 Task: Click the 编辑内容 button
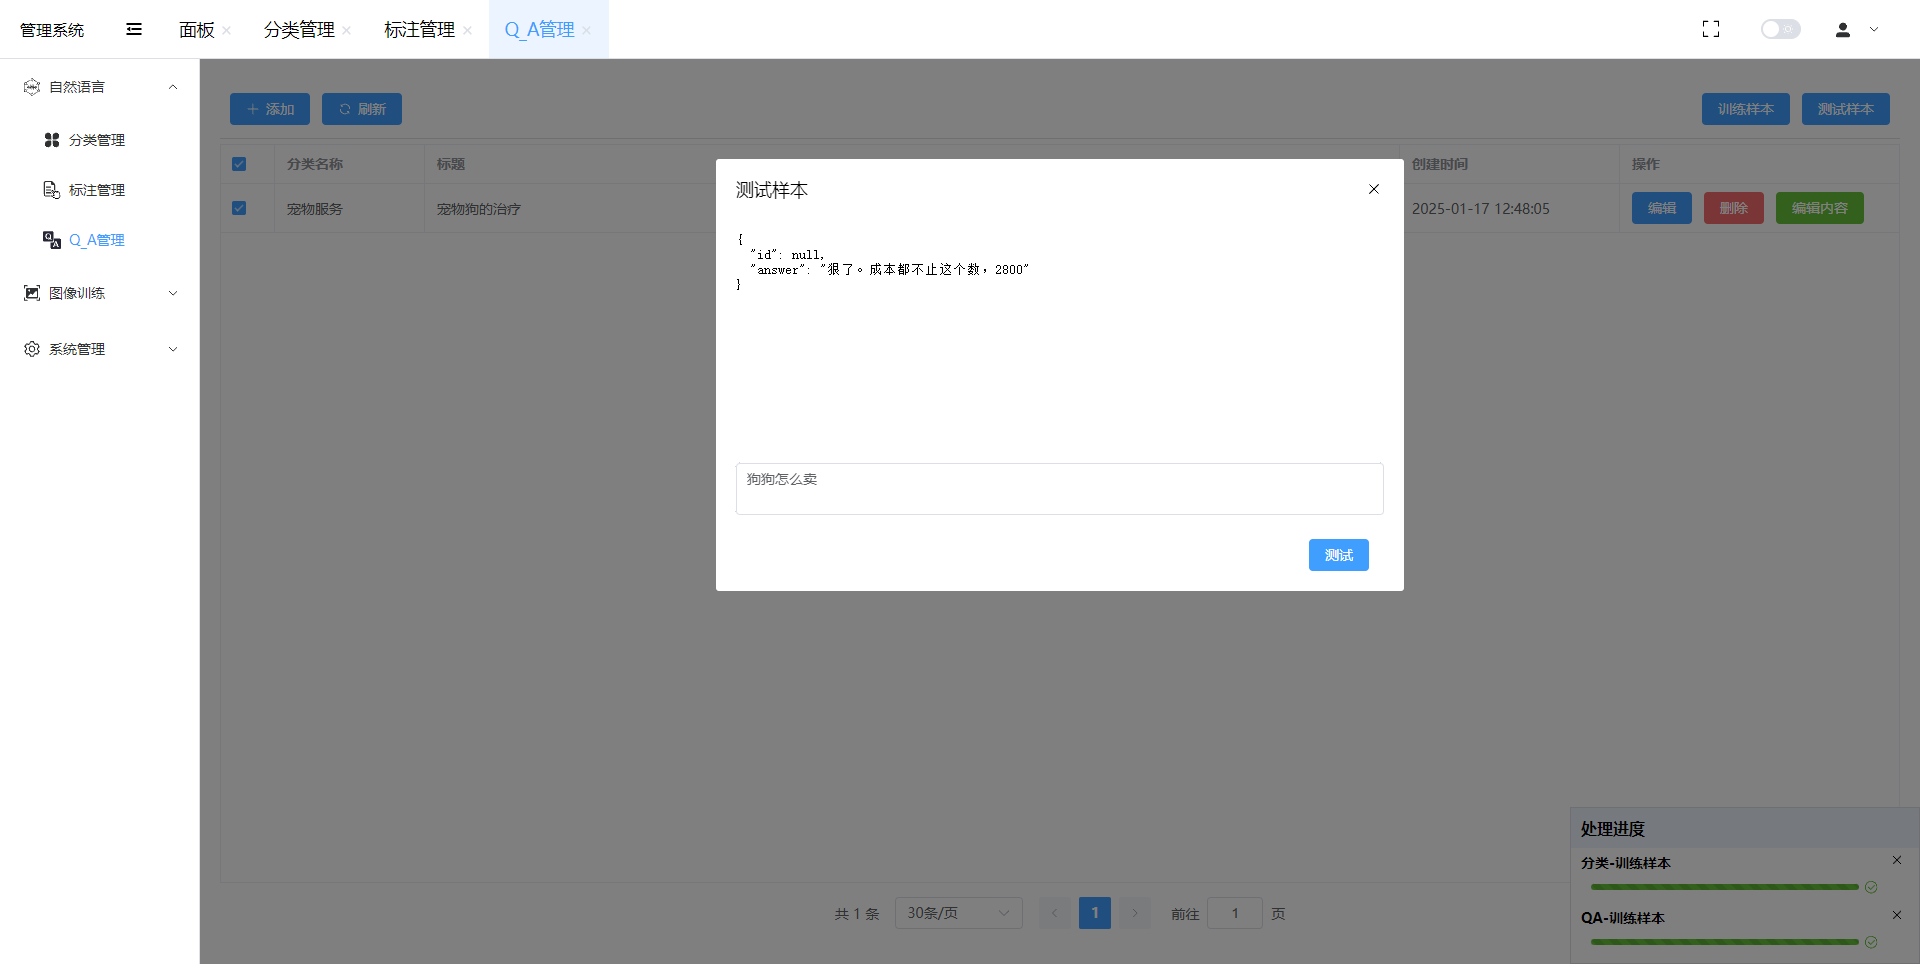(x=1820, y=208)
